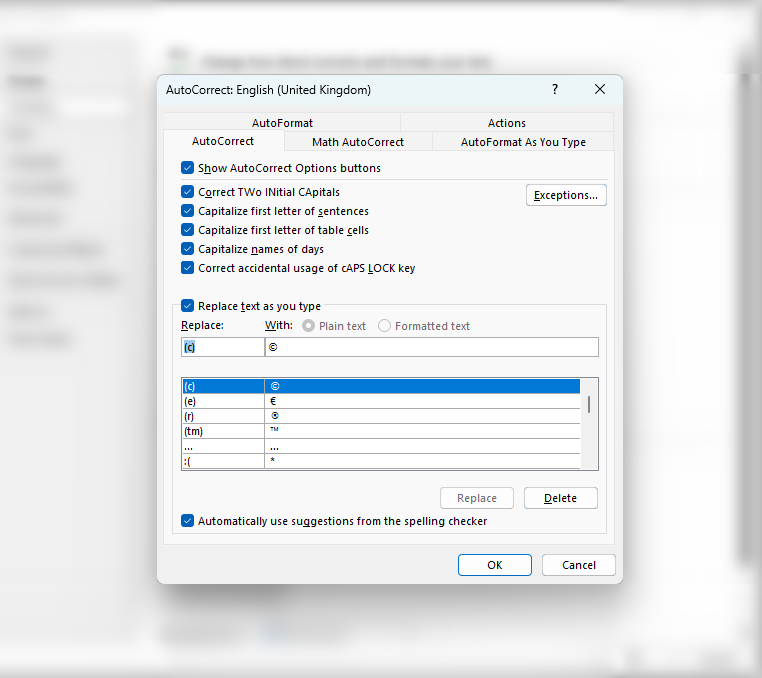Close the AutoCorrect dialog

click(600, 90)
